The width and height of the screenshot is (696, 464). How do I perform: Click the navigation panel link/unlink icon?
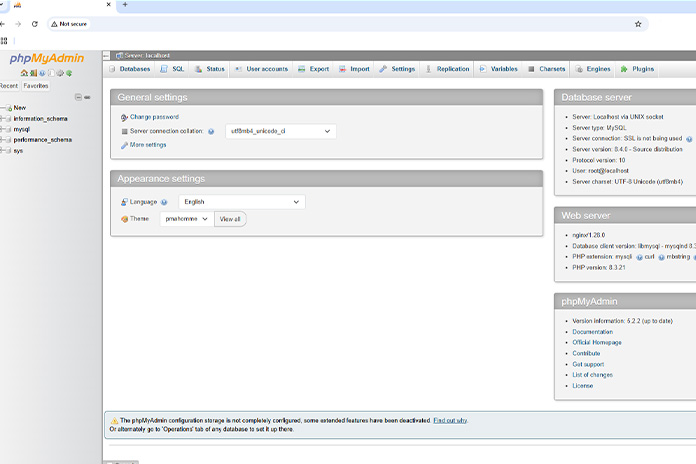[x=87, y=97]
